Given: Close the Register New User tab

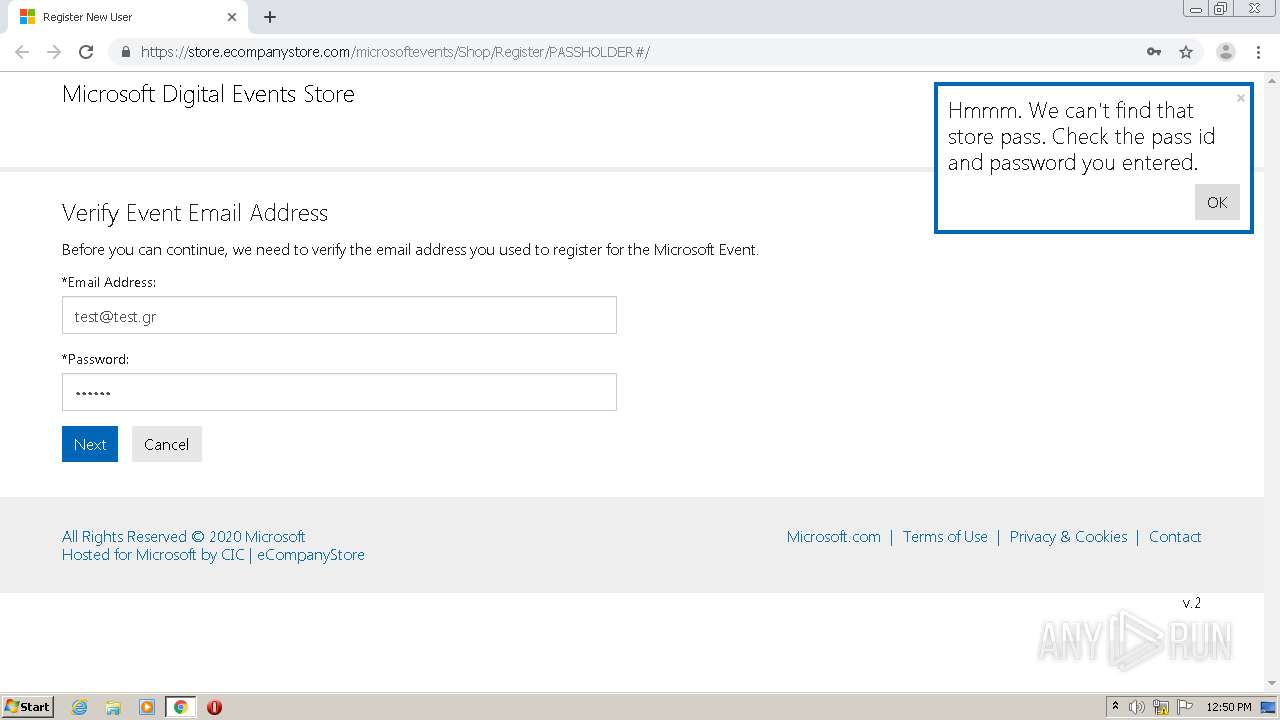Looking at the screenshot, I should 232,17.
